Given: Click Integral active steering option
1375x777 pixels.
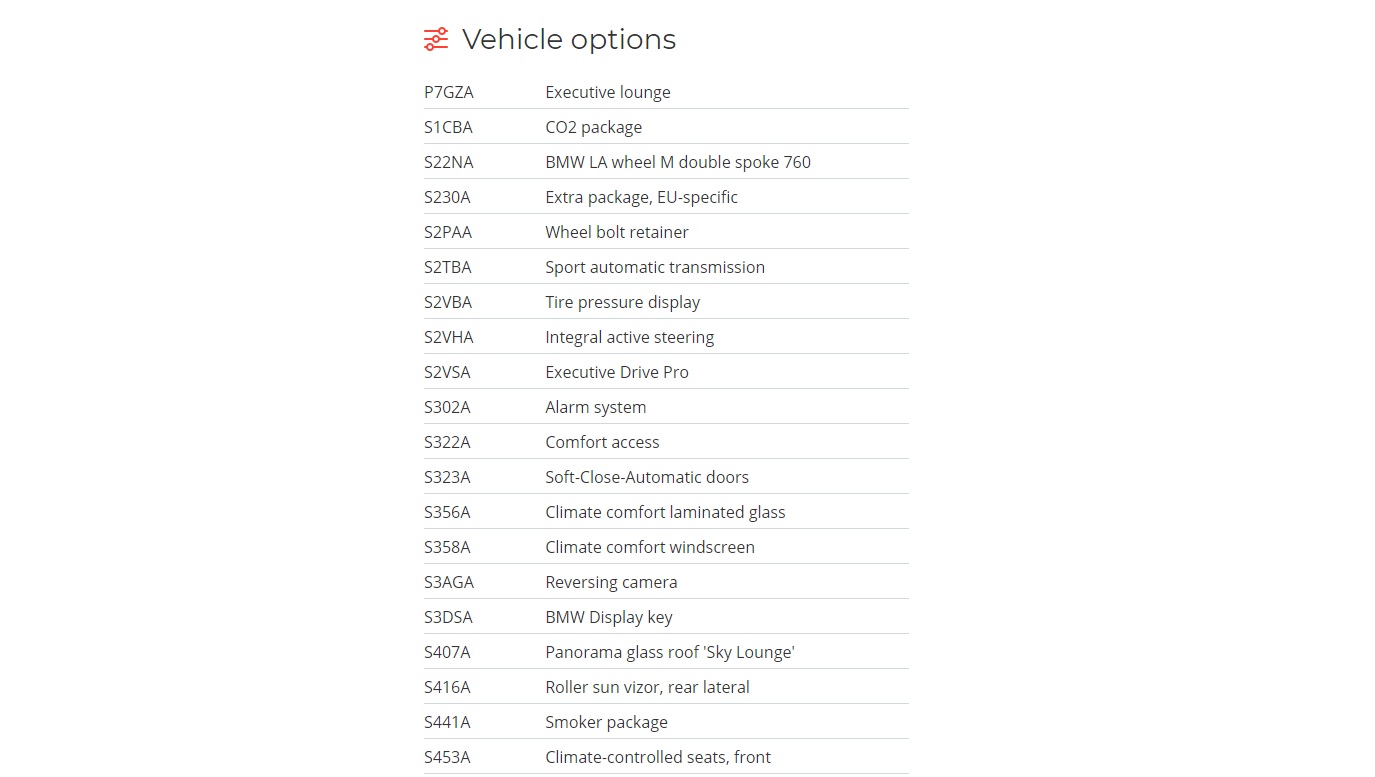Looking at the screenshot, I should pos(629,337).
